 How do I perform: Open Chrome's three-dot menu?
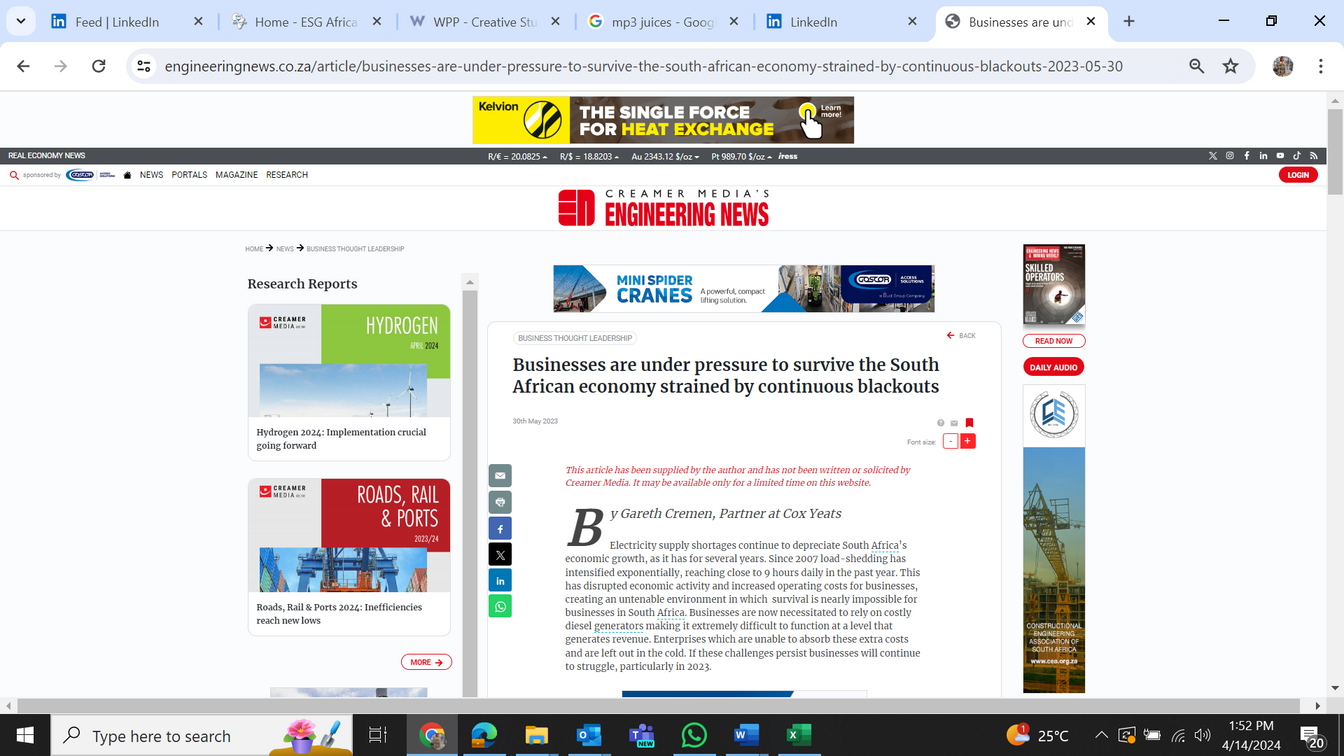coord(1319,66)
